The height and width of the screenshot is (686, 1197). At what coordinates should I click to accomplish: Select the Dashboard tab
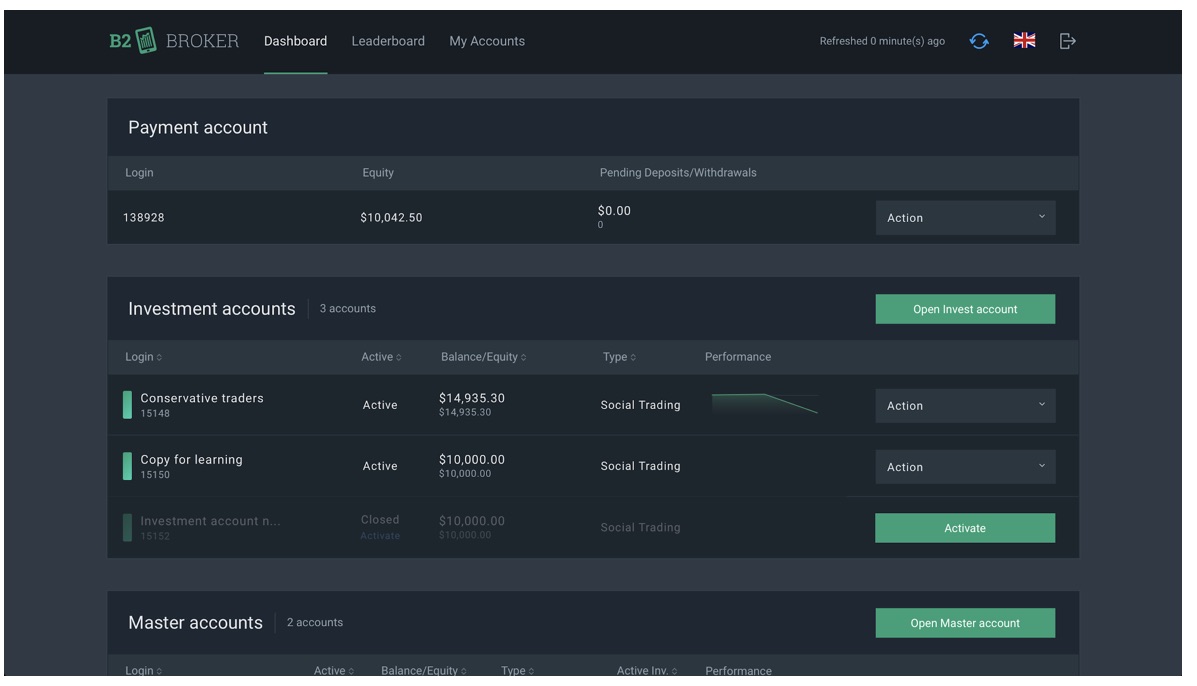[295, 41]
